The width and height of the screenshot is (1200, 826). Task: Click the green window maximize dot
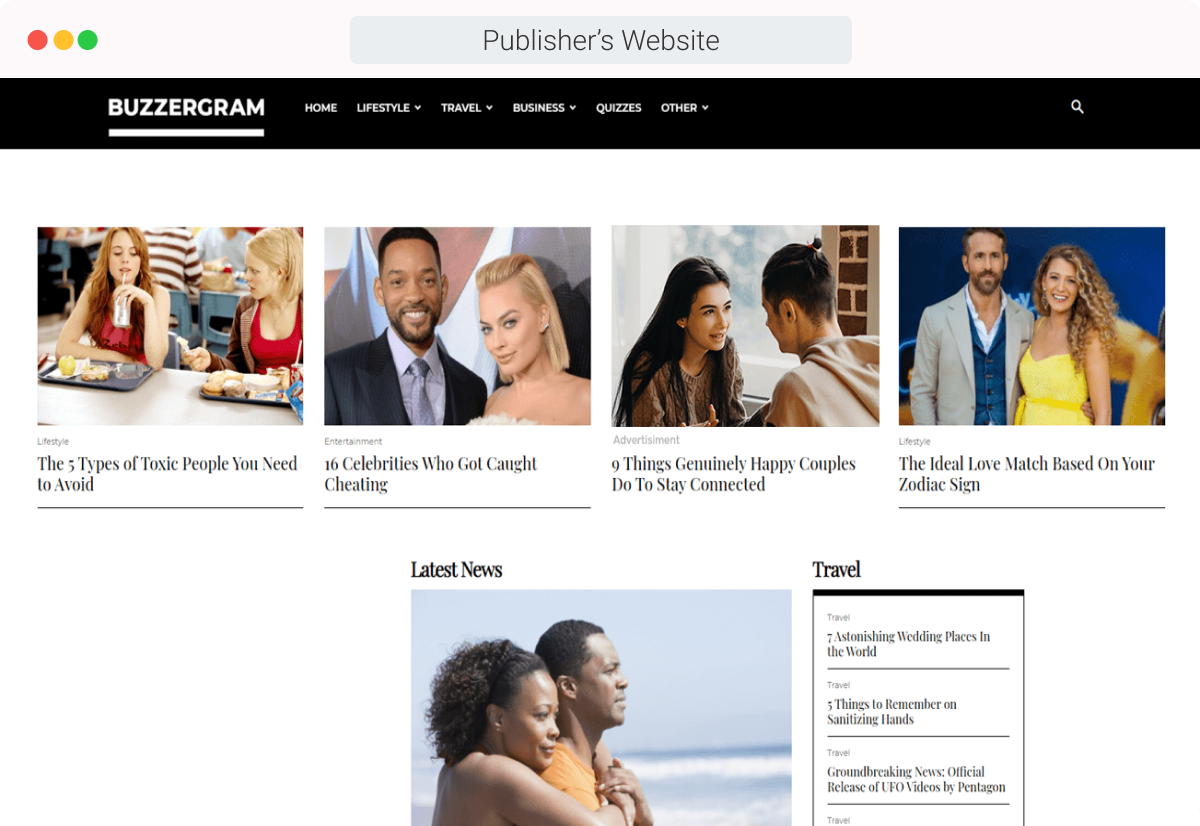coord(88,40)
